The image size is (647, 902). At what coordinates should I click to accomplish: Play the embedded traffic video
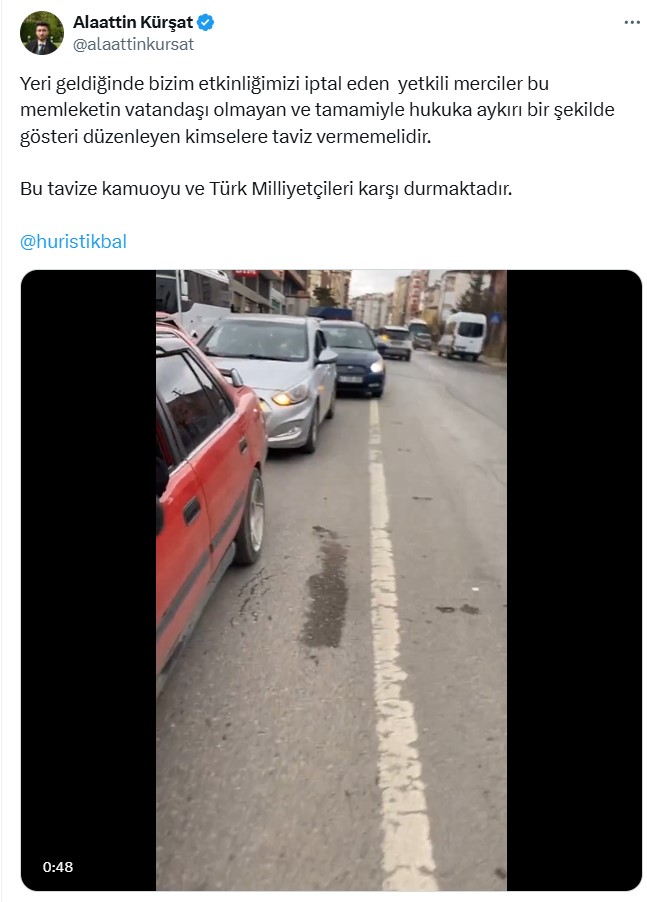pos(331,580)
